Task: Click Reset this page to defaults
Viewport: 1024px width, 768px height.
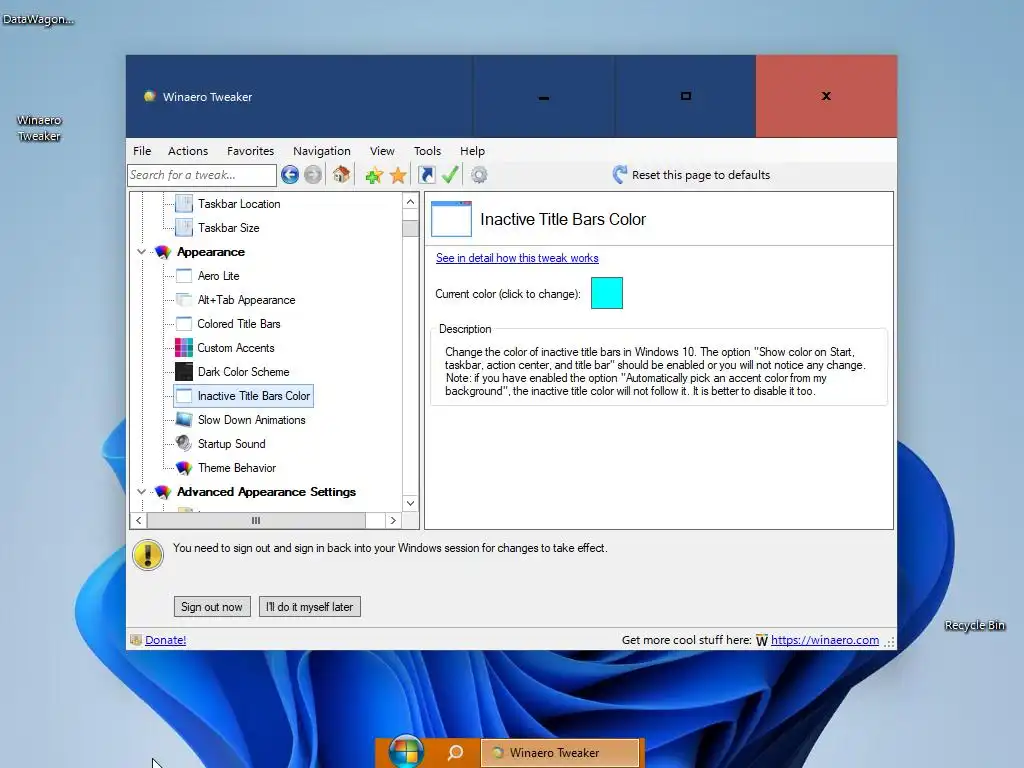Action: coord(701,175)
